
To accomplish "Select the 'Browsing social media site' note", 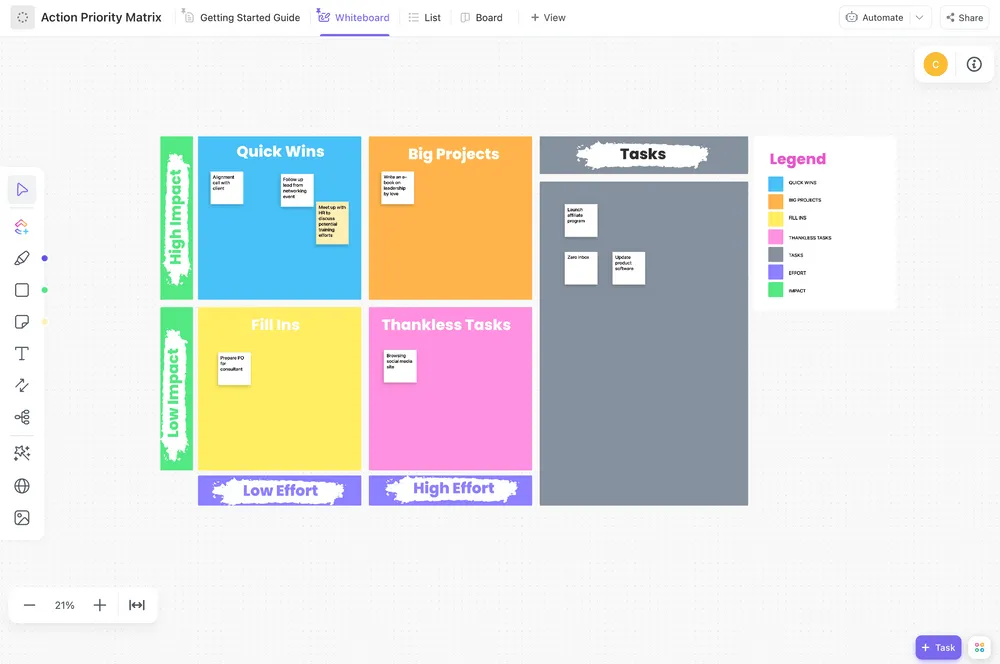I will [x=400, y=366].
